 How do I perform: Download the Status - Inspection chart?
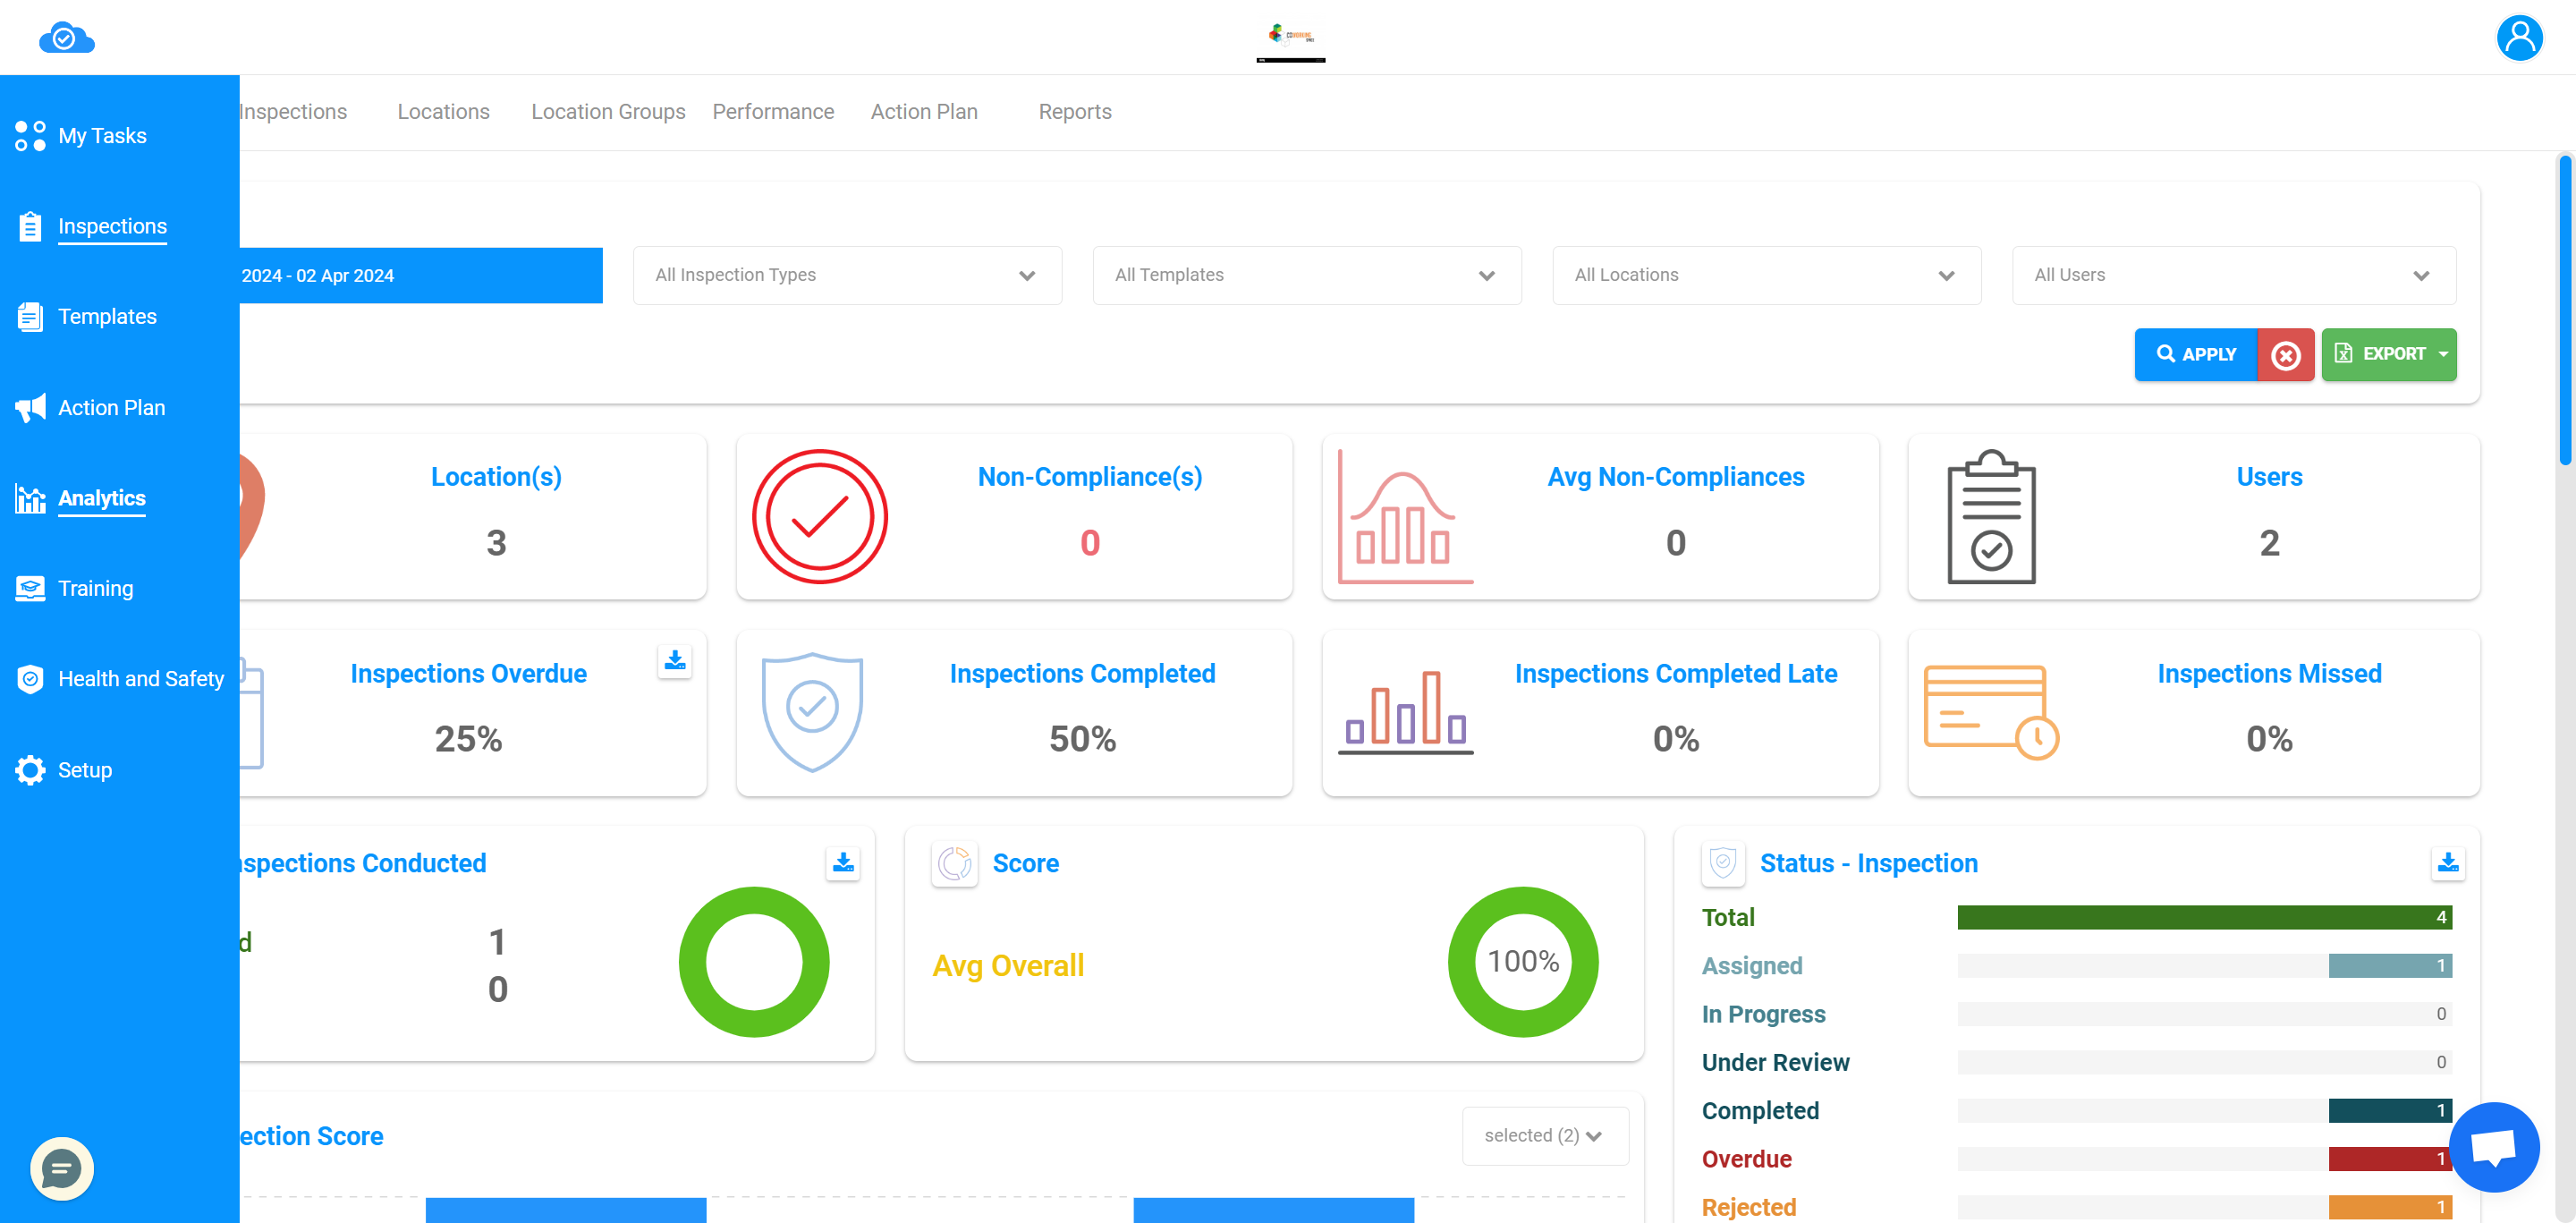pyautogui.click(x=2448, y=862)
